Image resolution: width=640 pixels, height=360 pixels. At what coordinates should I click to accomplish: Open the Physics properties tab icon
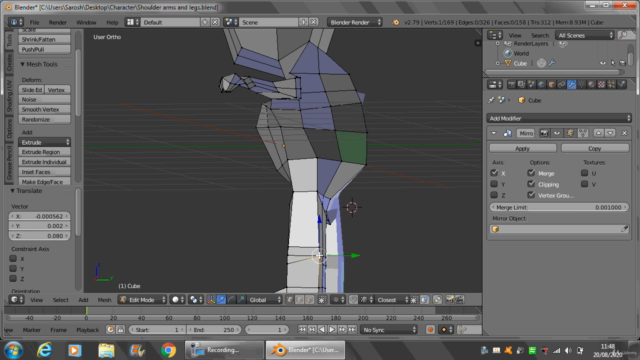(x=622, y=85)
